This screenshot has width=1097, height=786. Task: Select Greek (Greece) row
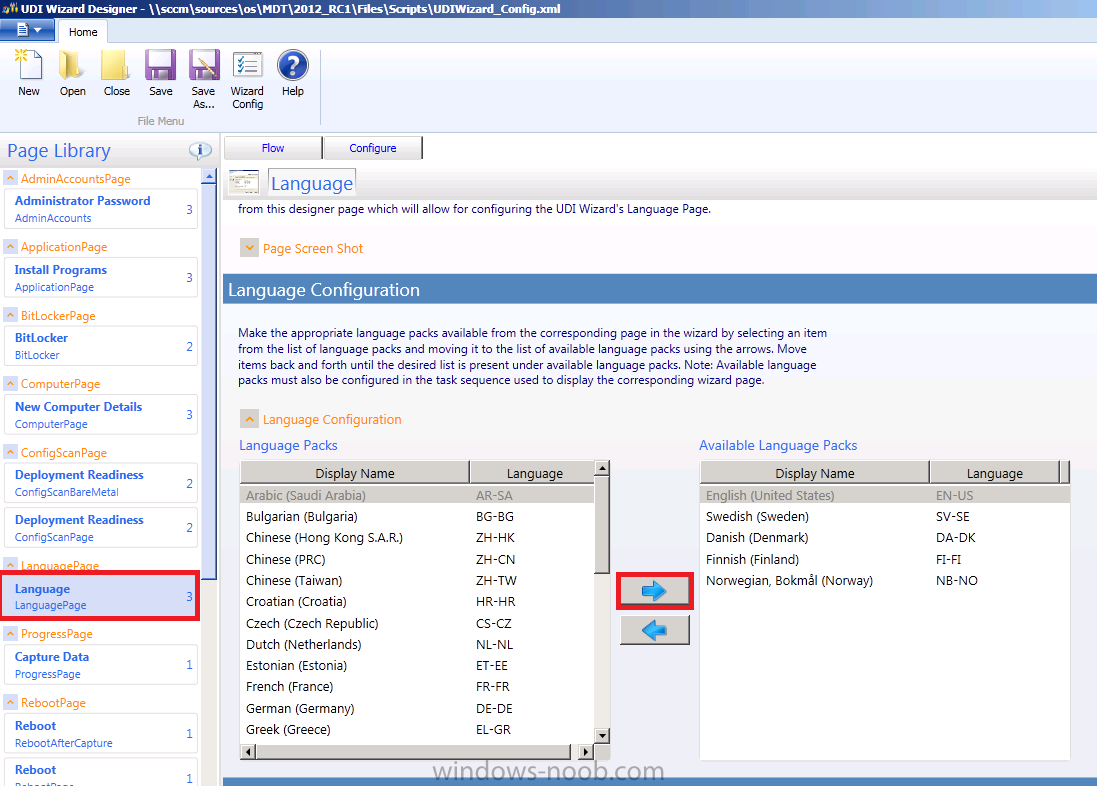[417, 729]
